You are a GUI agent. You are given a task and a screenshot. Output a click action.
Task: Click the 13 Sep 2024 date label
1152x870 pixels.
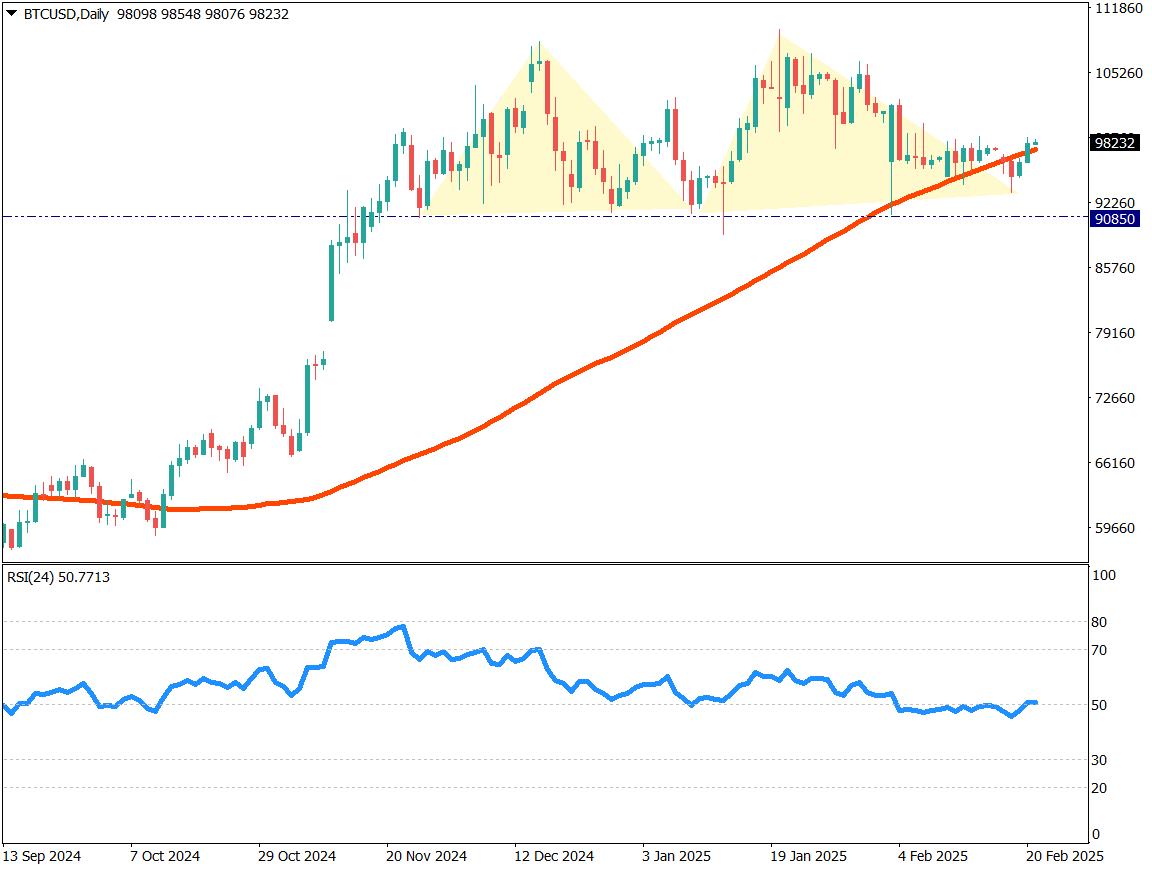click(x=42, y=857)
